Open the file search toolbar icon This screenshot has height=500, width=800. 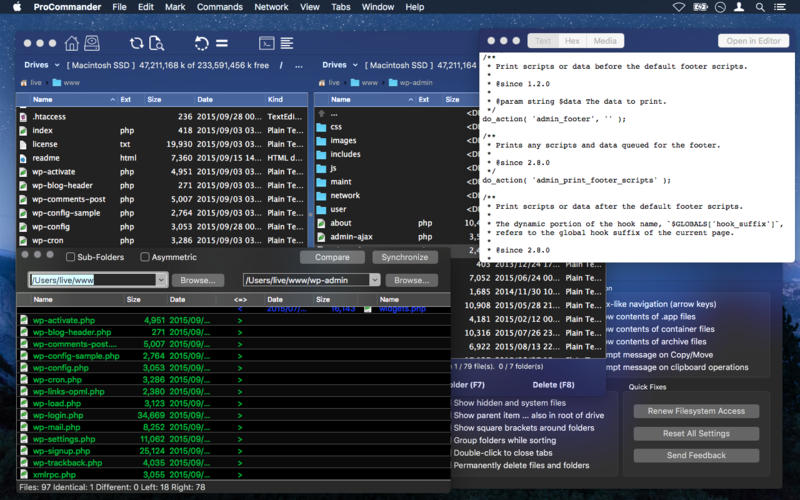(x=156, y=43)
